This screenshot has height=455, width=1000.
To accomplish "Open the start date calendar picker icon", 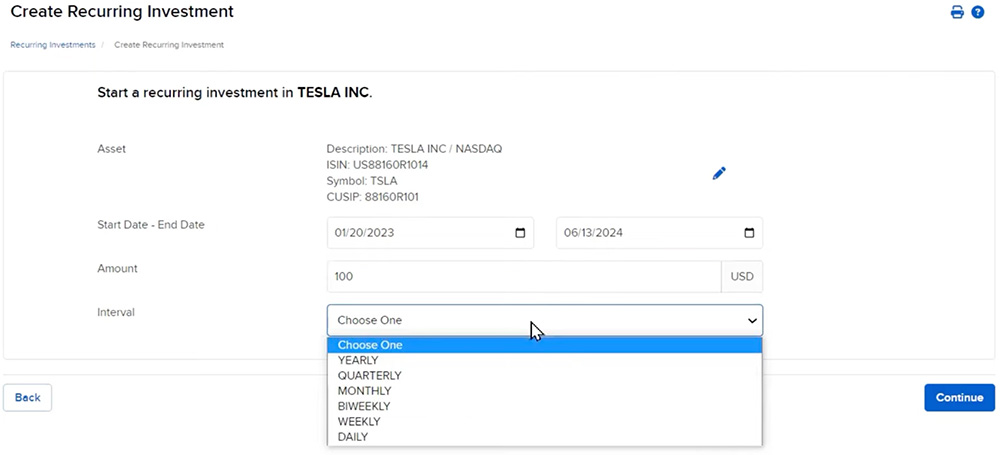I will pos(520,233).
